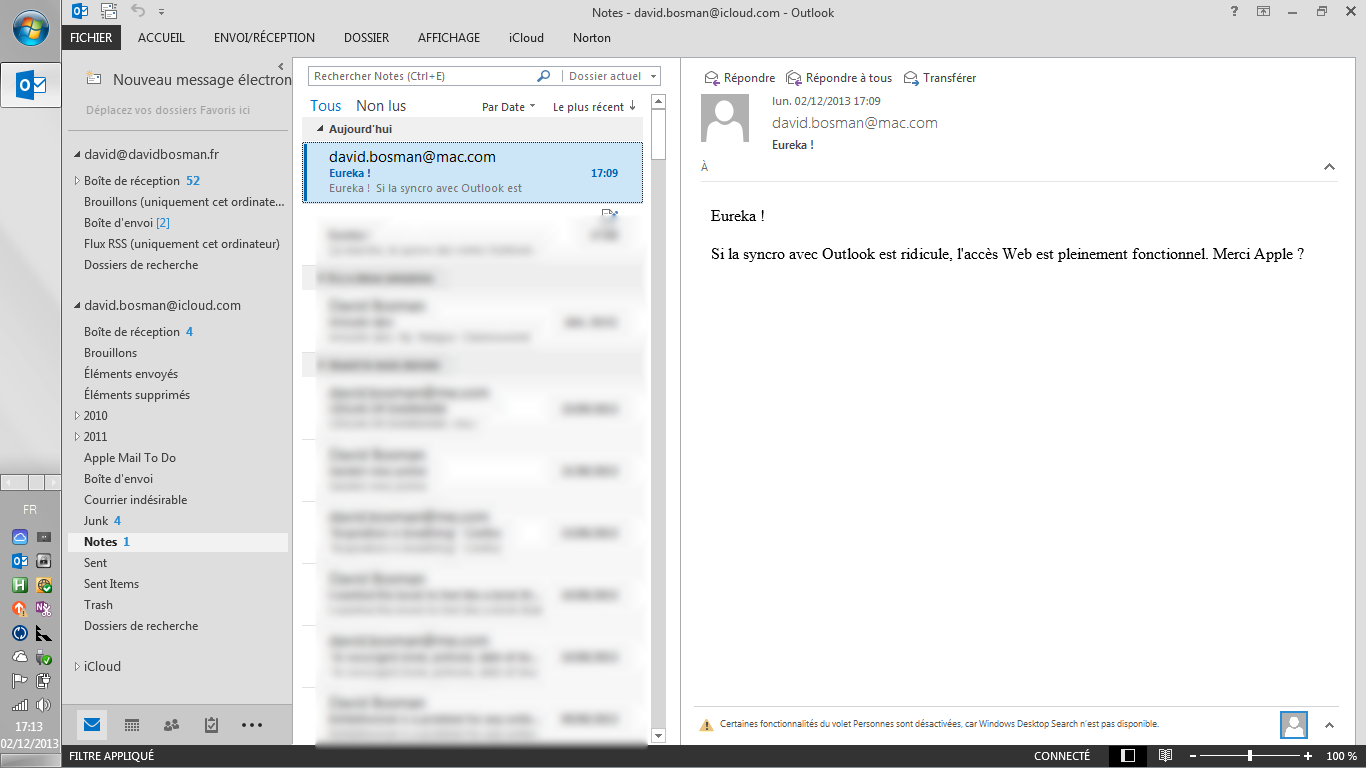Open the Outlook icon in system tray
Screen dimensions: 1366x768
tap(19, 561)
